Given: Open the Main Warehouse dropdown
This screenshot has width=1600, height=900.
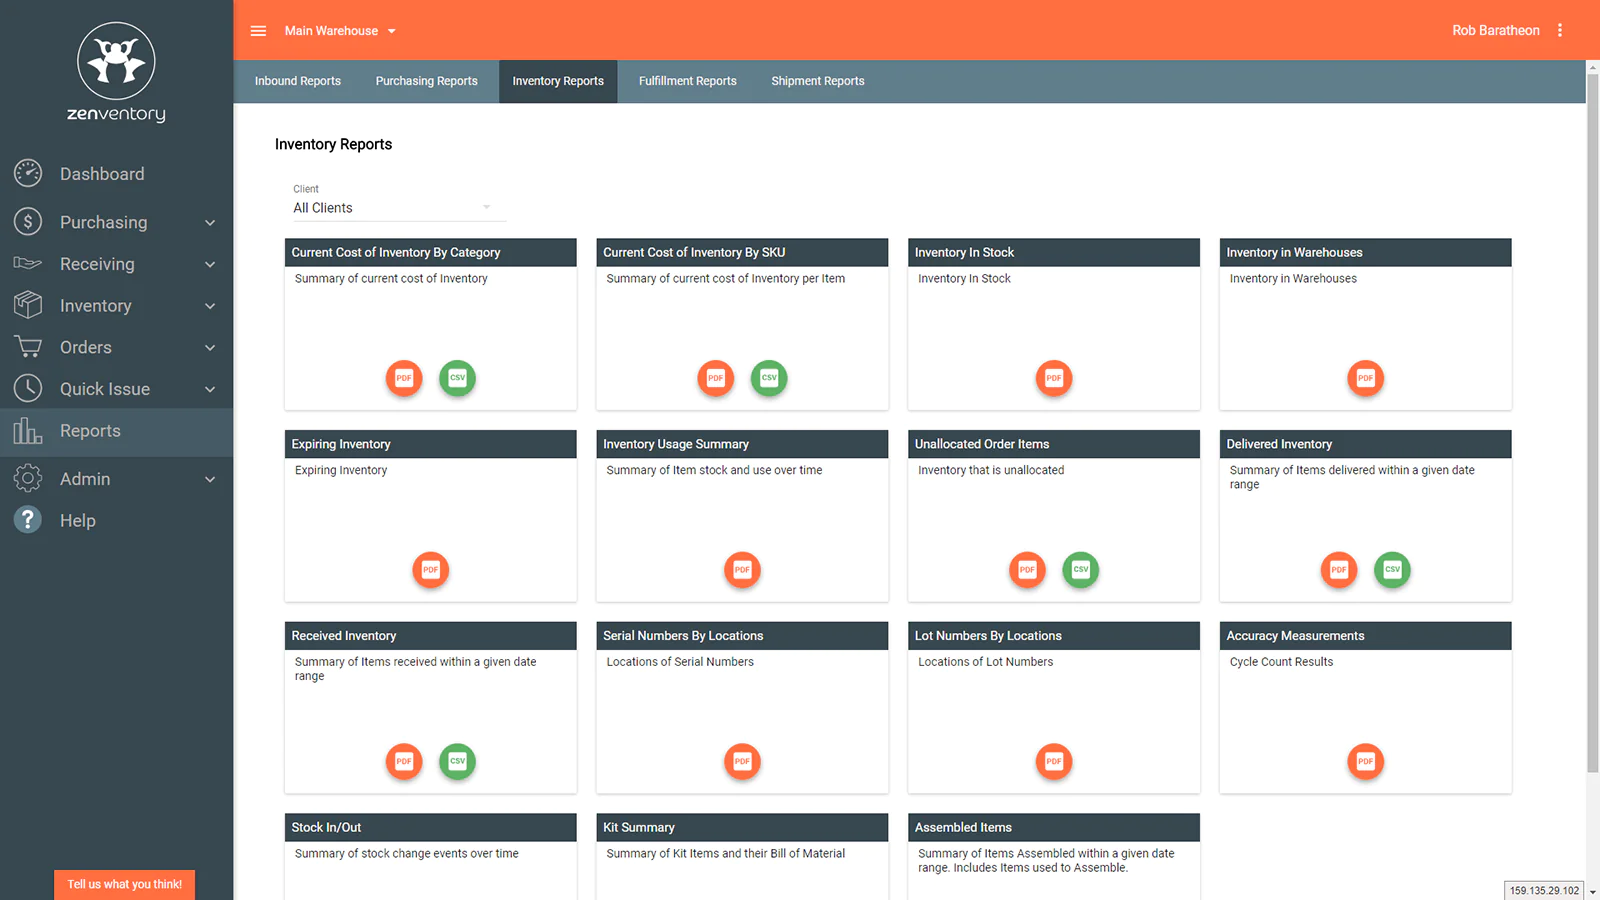Looking at the screenshot, I should click(340, 31).
